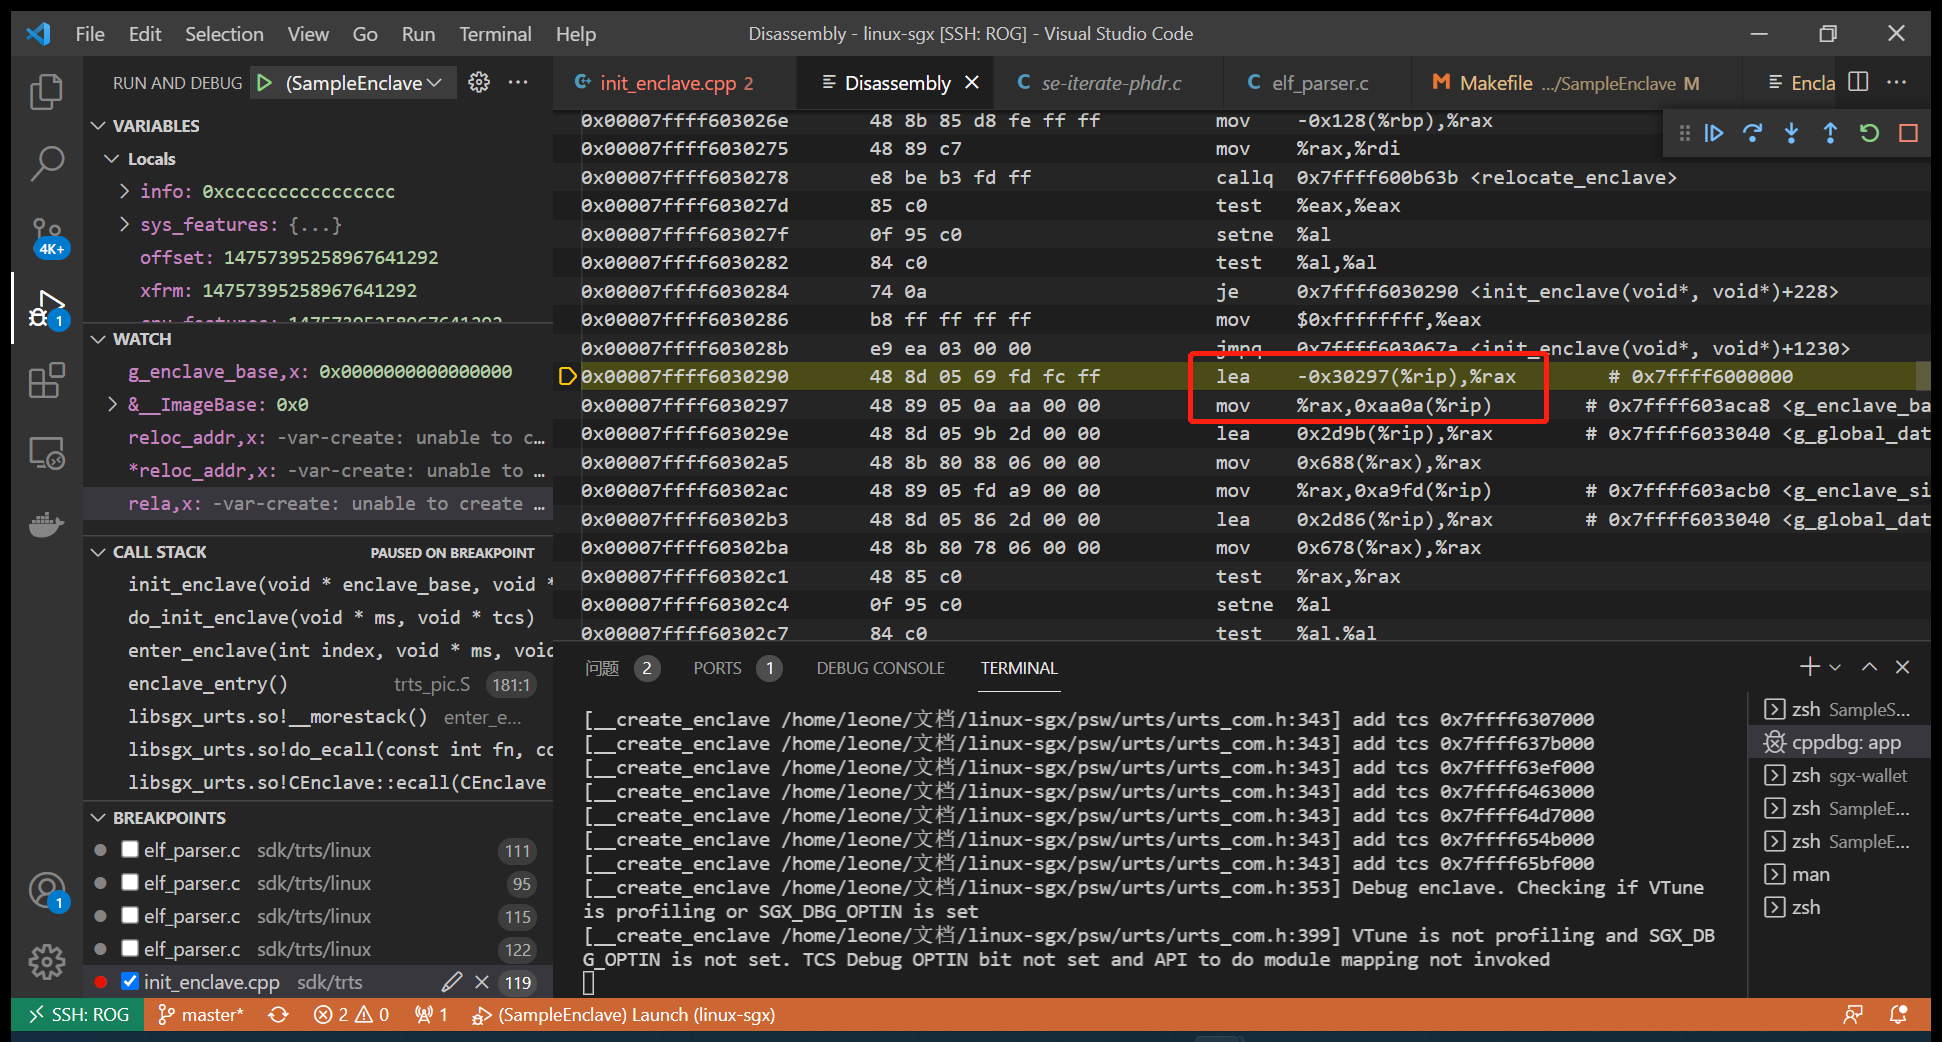The image size is (1942, 1042).
Task: Disable the elf_parser.c line 95 breakpoint
Action: 130,883
